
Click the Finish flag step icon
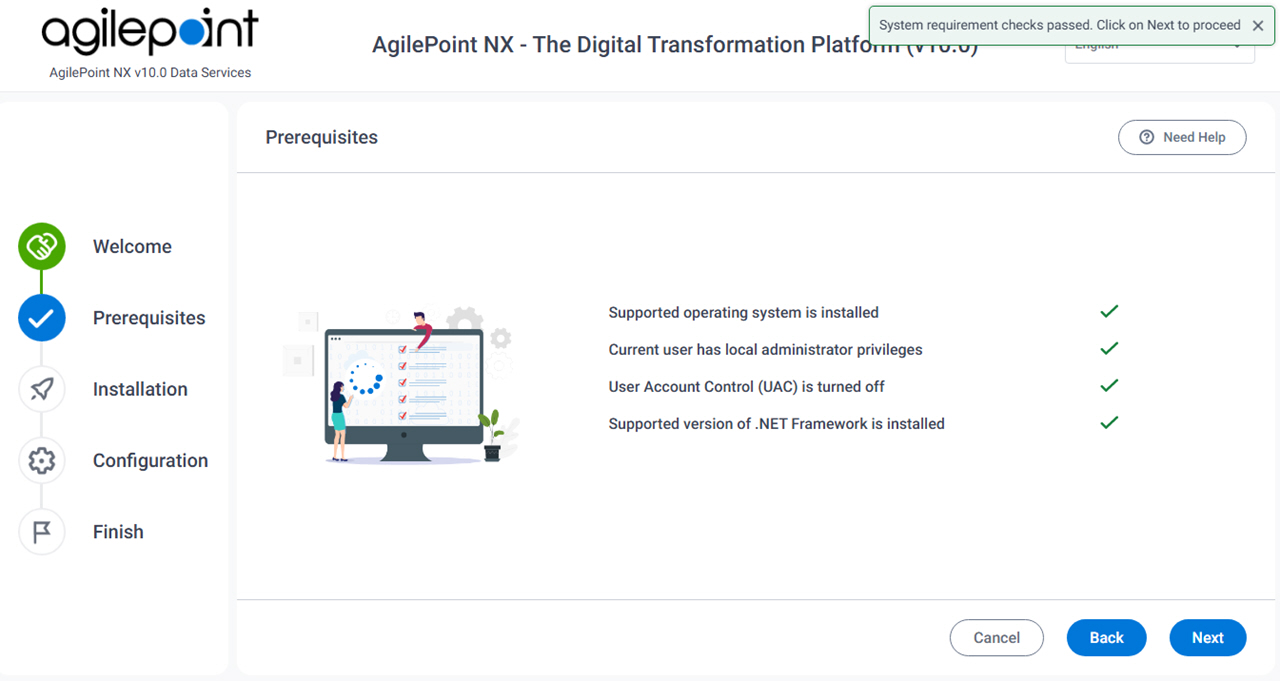click(x=42, y=532)
